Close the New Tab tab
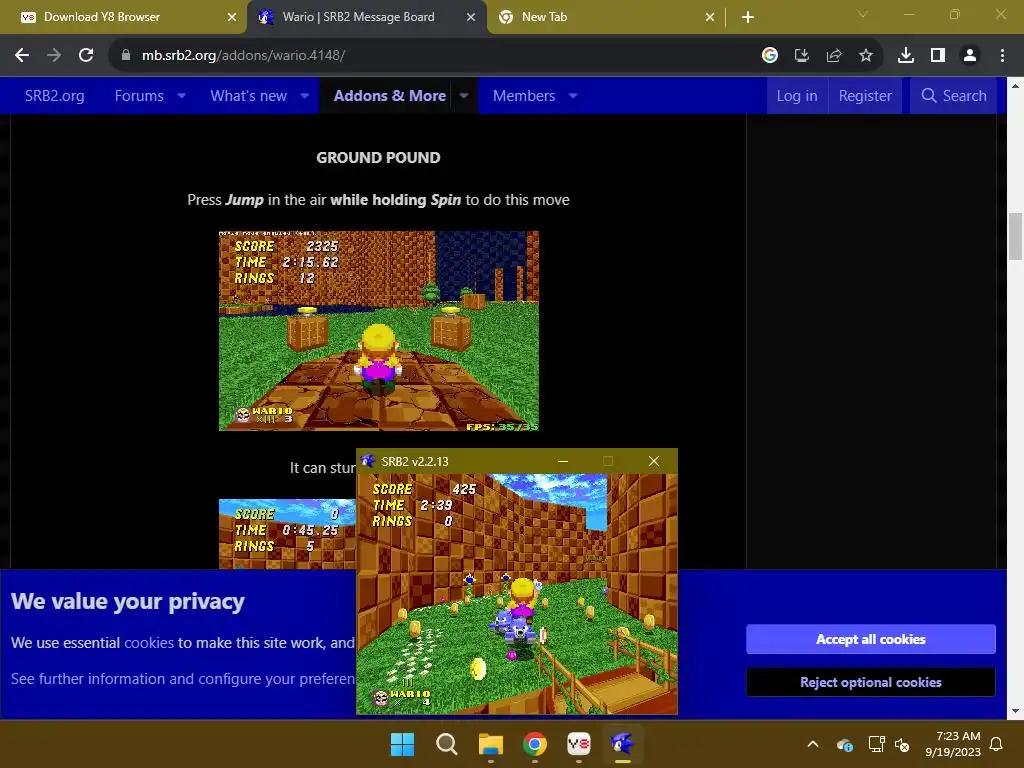Viewport: 1024px width, 768px height. click(x=709, y=18)
